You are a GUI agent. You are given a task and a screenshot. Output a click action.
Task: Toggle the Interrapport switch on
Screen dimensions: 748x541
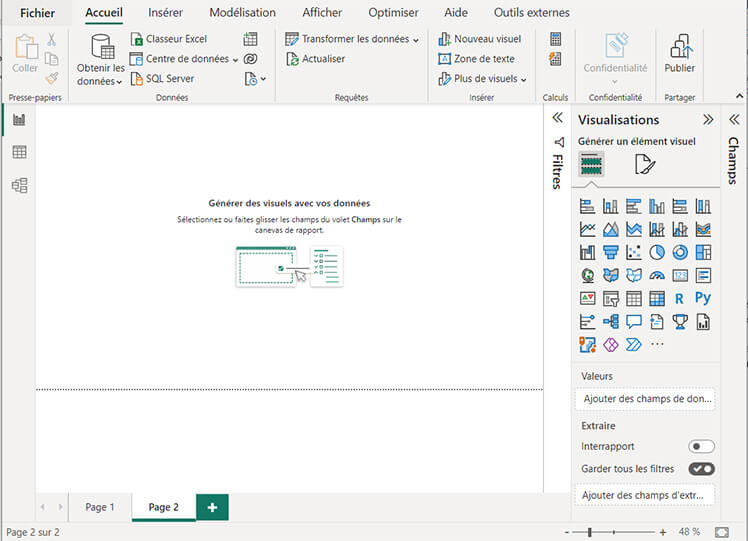point(701,447)
